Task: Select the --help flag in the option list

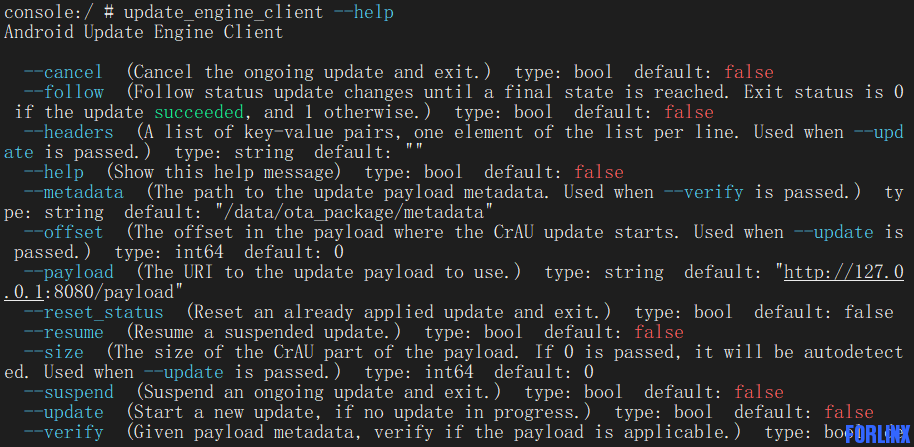Action: [x=54, y=173]
